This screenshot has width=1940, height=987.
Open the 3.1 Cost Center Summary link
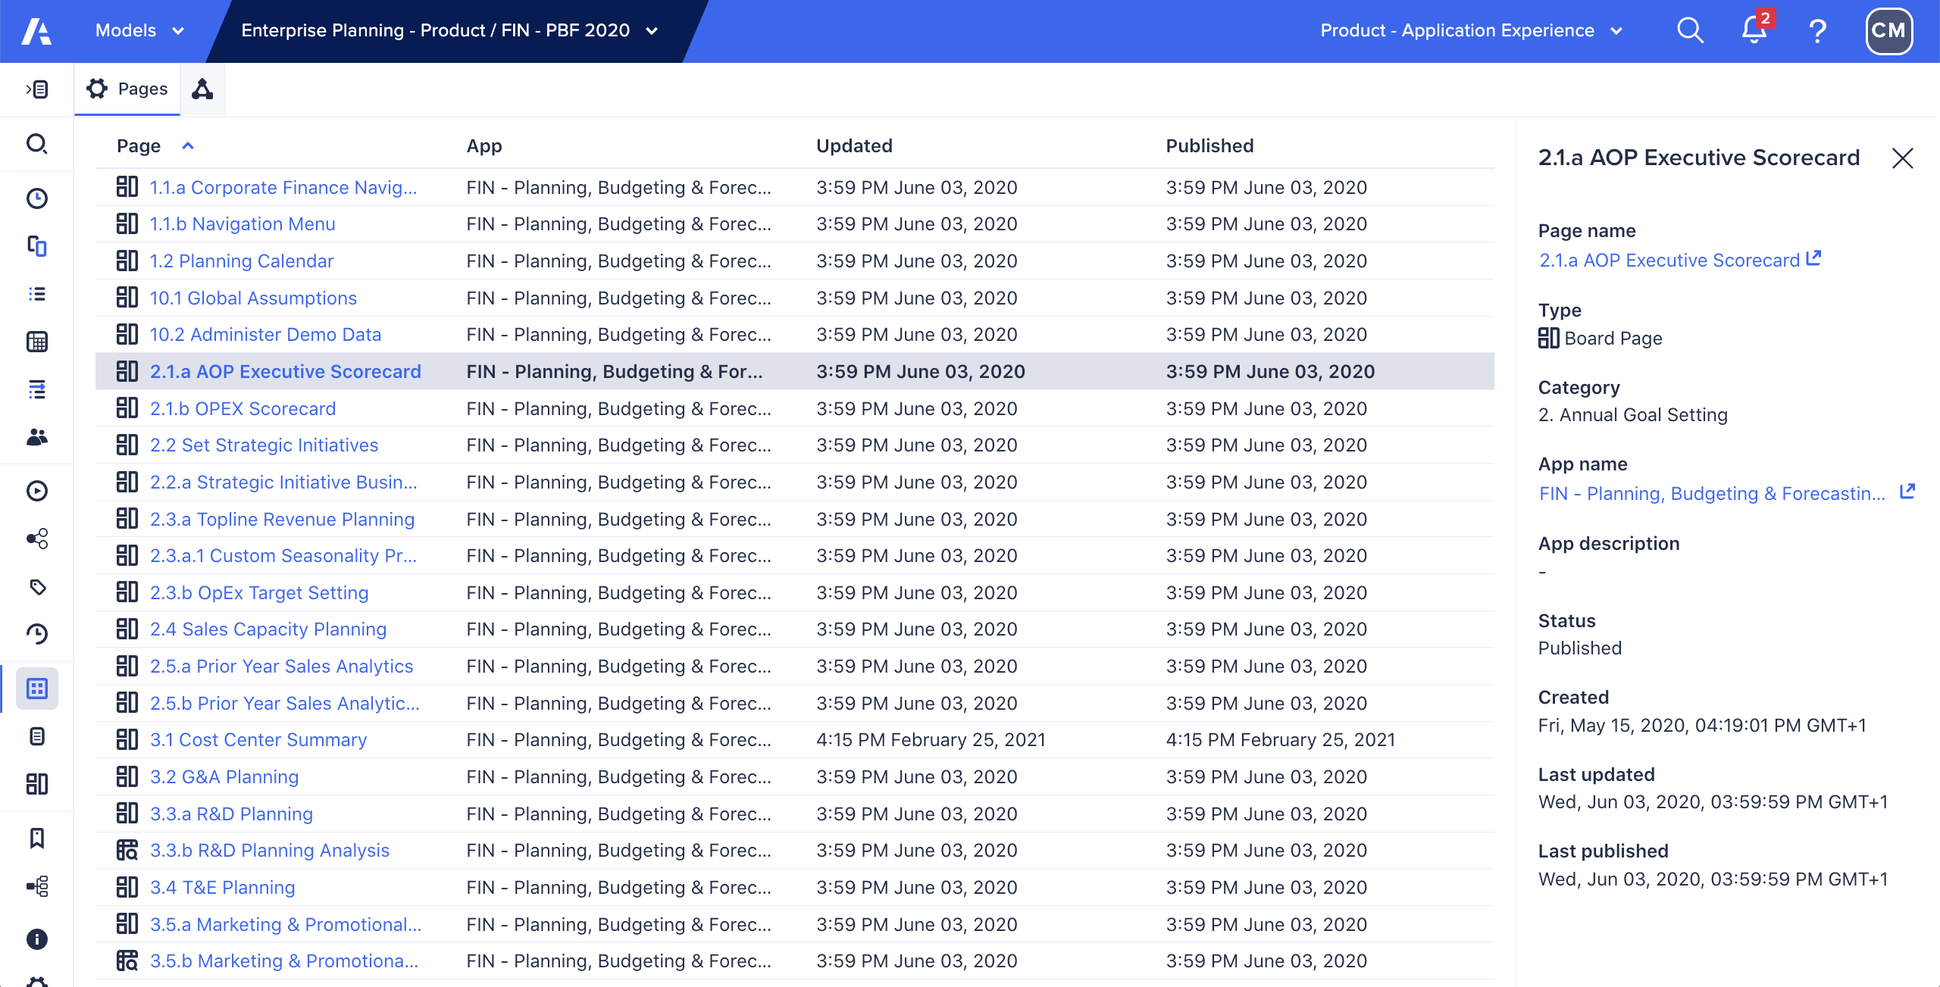point(258,740)
